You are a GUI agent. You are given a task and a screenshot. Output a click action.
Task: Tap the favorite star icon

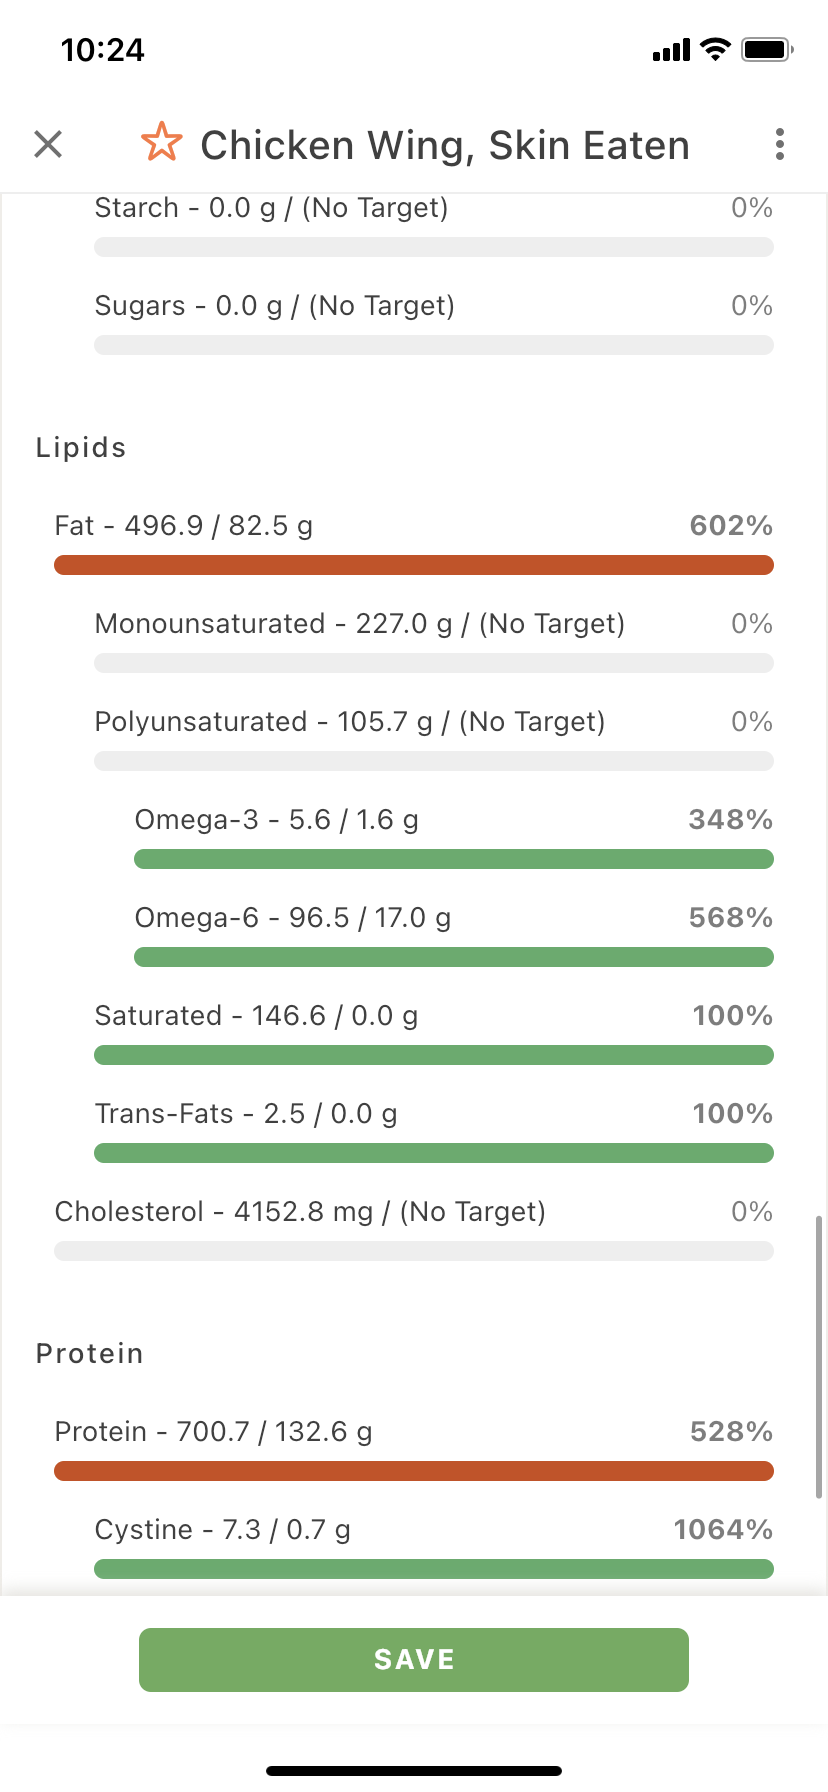[x=161, y=143]
